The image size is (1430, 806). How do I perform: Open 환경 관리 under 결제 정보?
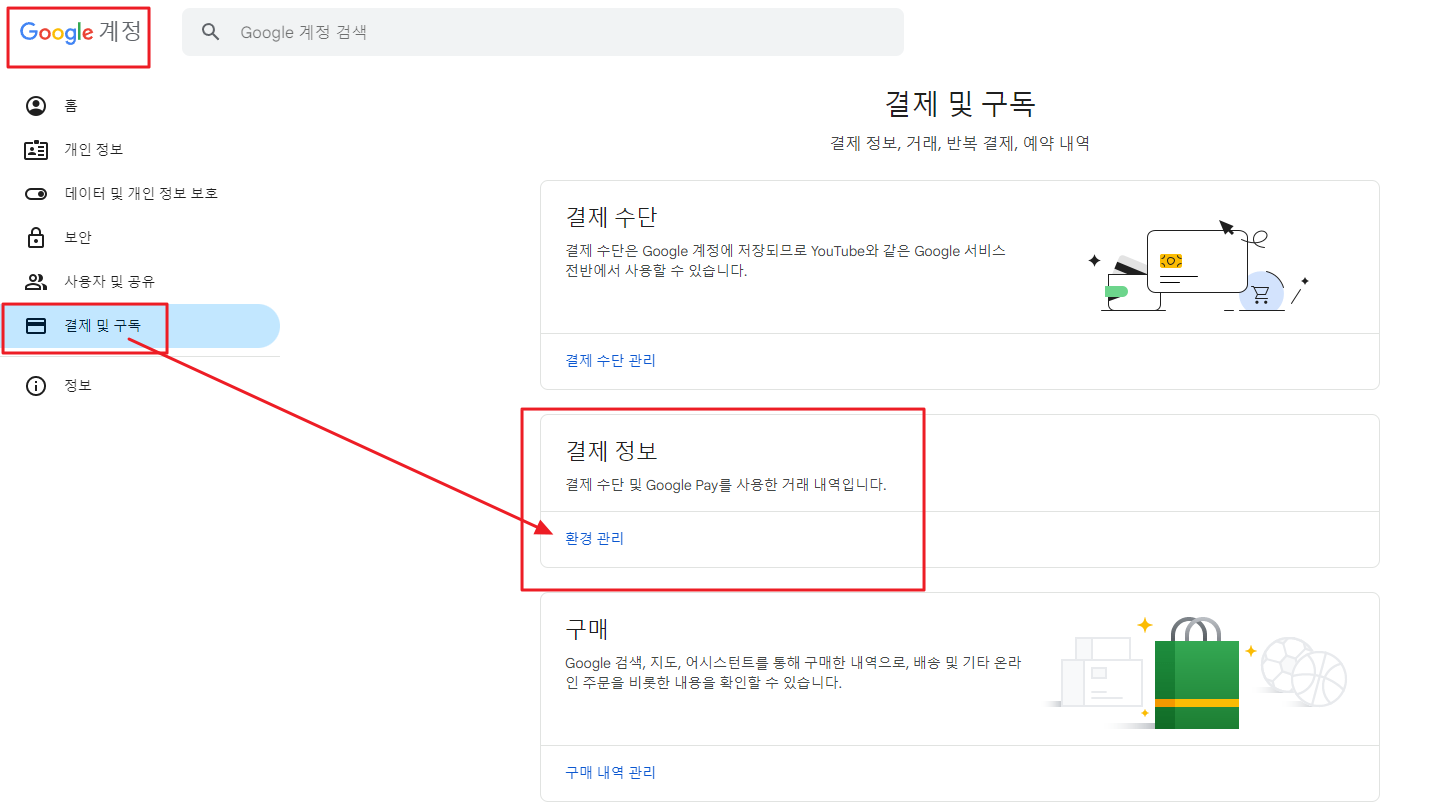(594, 537)
